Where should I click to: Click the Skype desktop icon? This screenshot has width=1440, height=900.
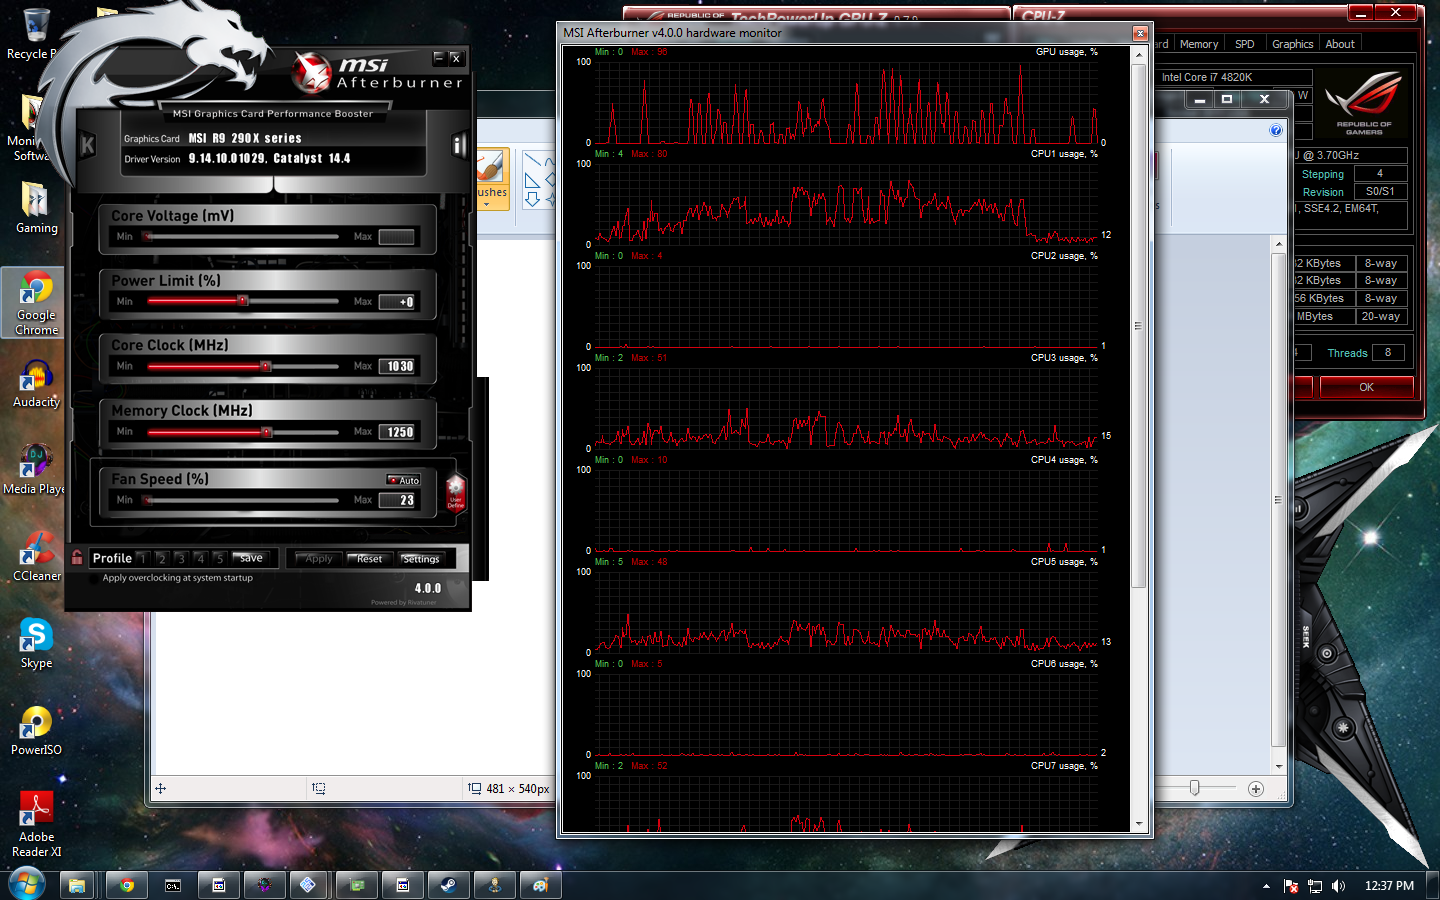37,643
